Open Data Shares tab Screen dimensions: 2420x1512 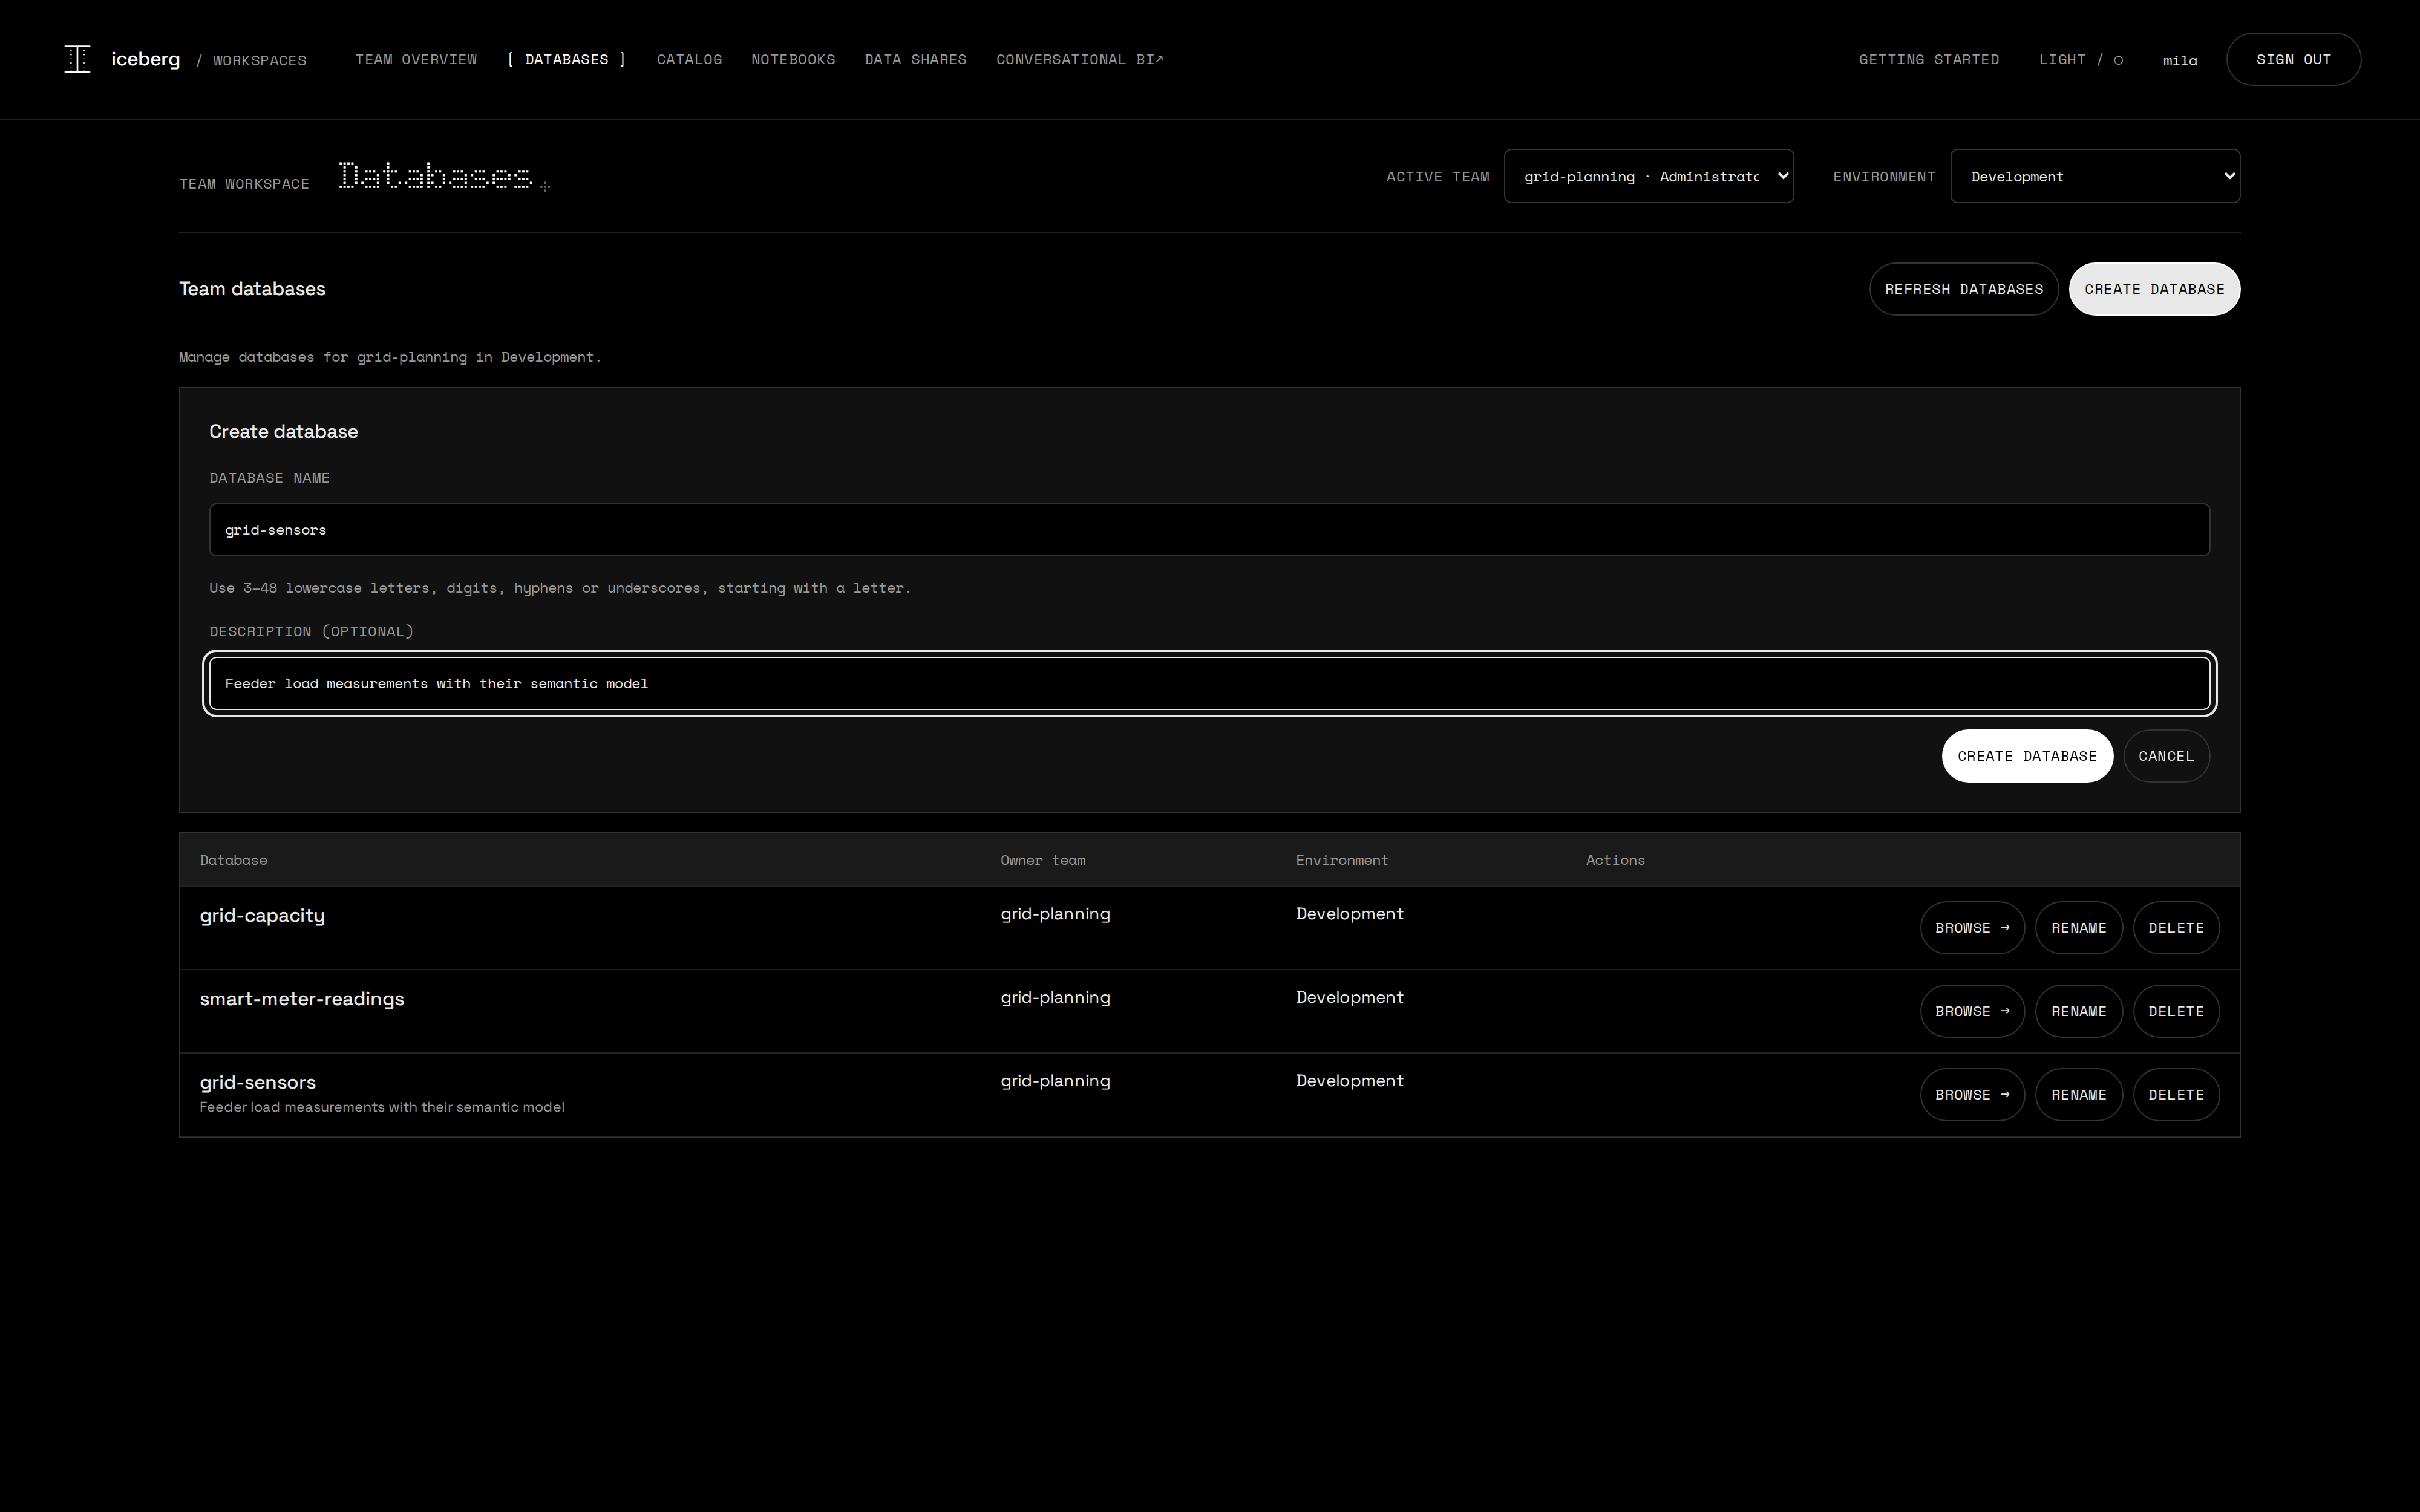(x=915, y=60)
